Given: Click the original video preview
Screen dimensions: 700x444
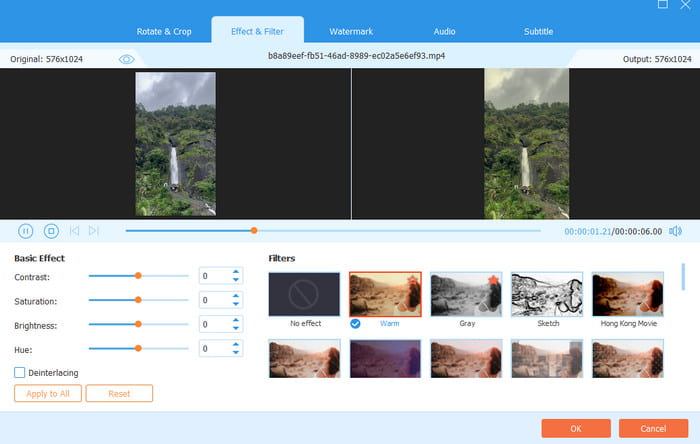Looking at the screenshot, I should (x=175, y=144).
